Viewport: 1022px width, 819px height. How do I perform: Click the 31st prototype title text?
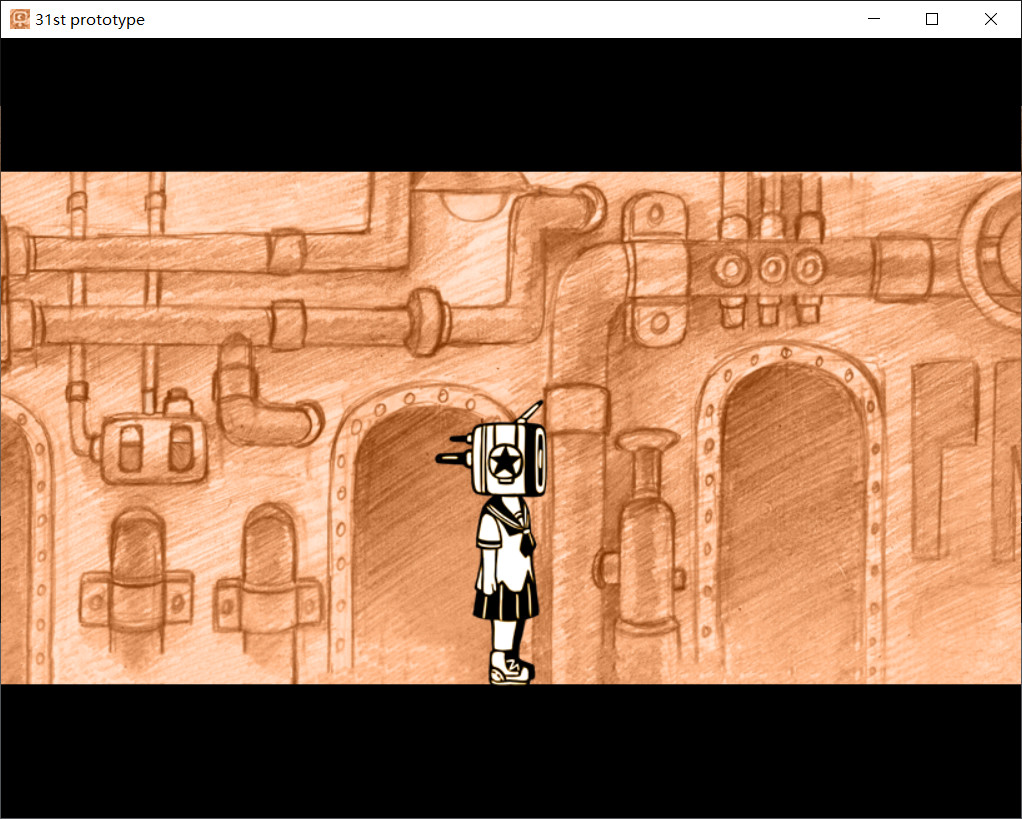90,19
